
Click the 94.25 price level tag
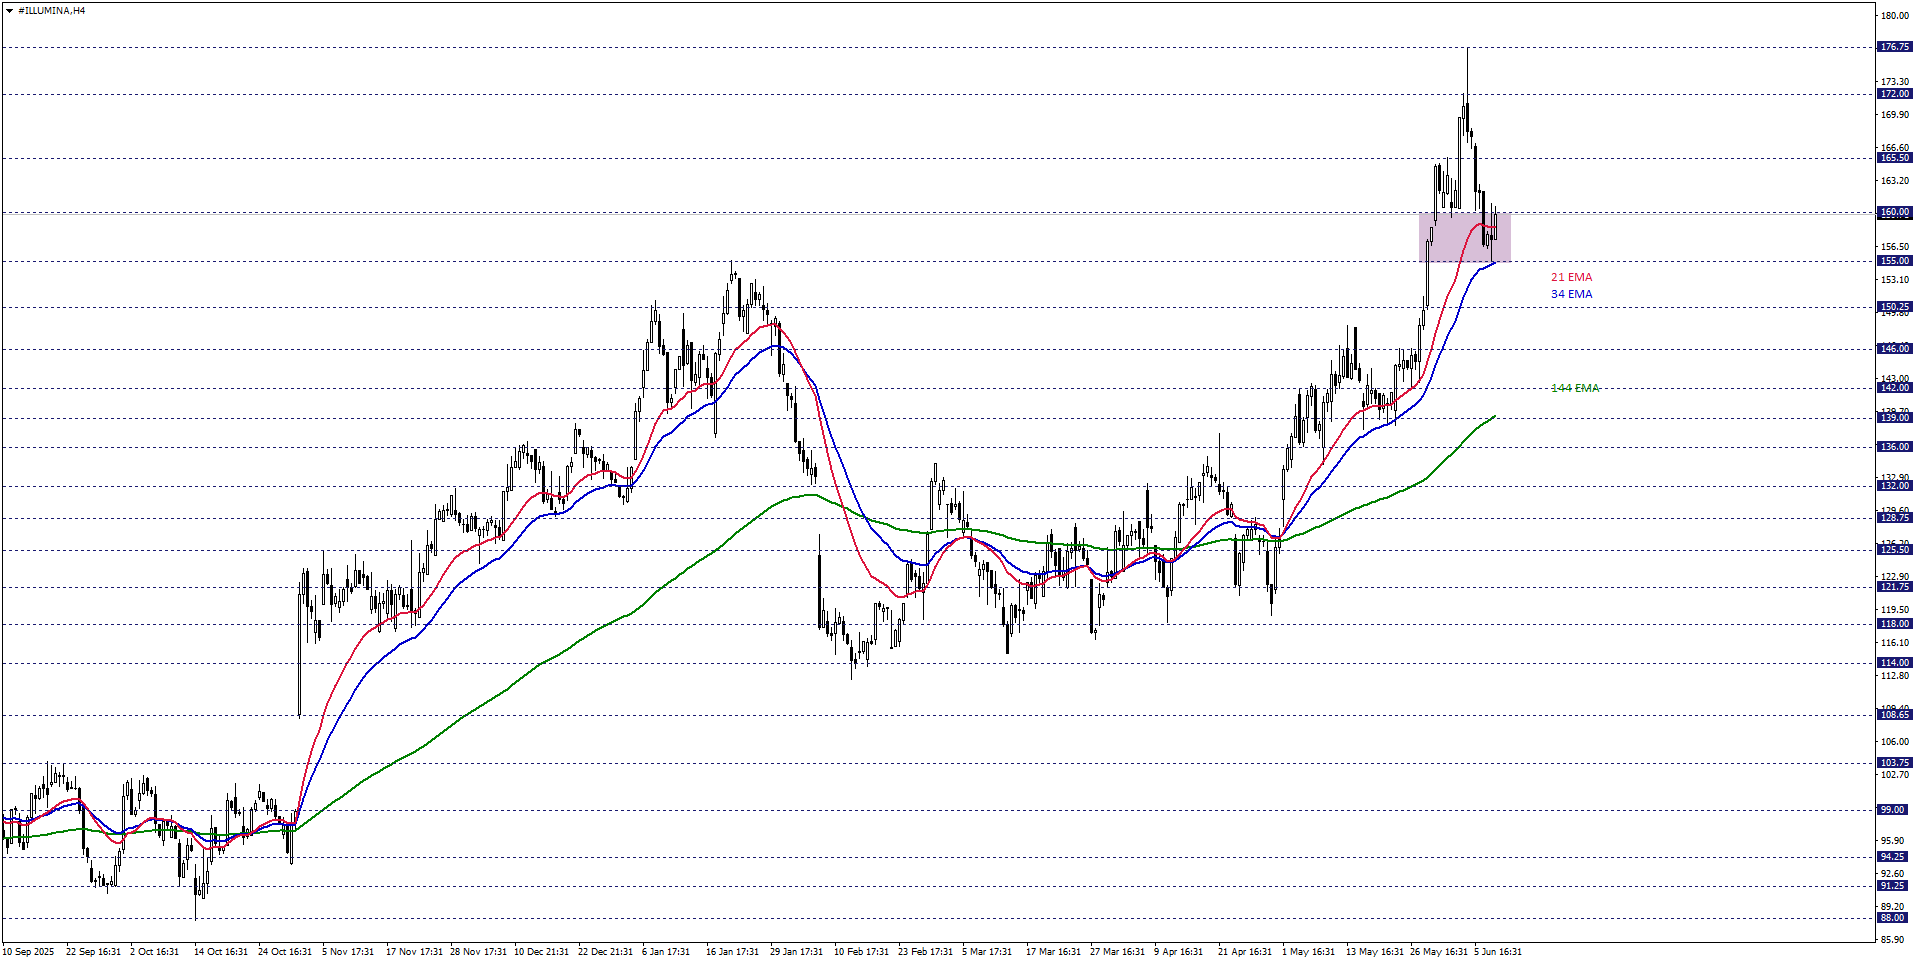point(1894,857)
